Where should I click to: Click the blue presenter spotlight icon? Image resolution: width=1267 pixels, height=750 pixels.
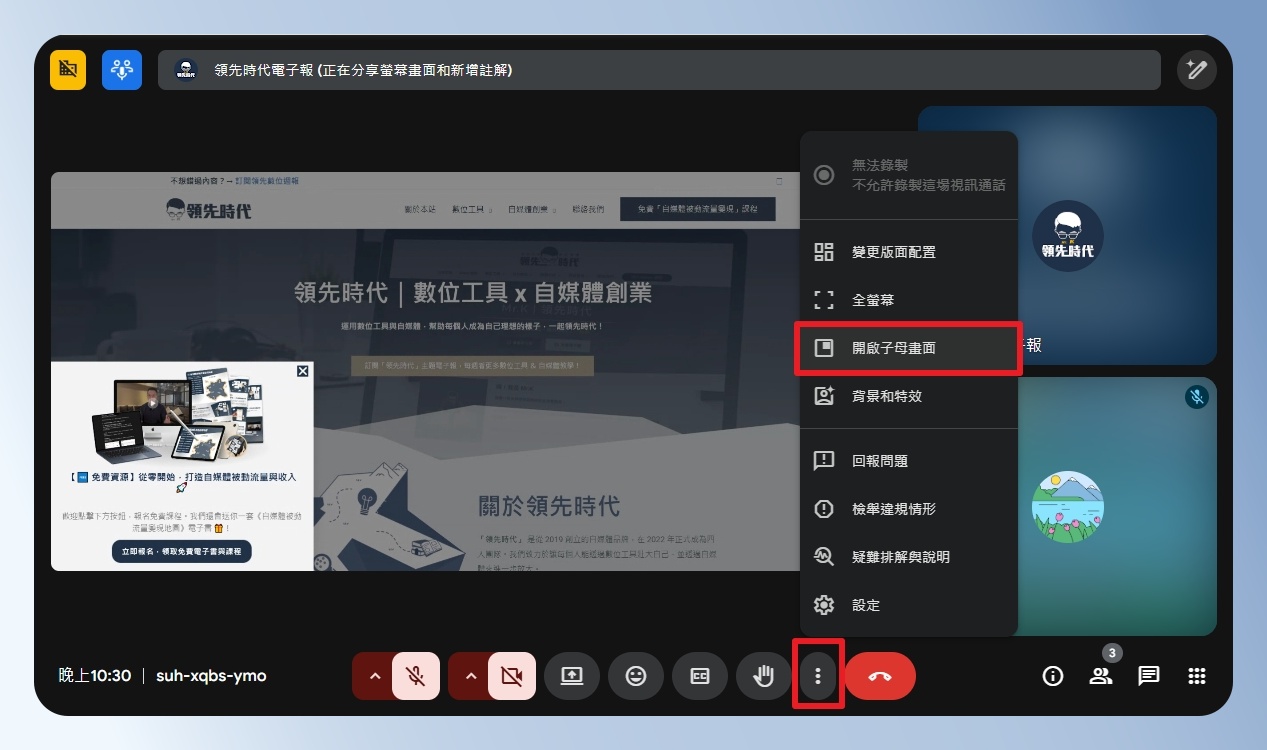[122, 70]
